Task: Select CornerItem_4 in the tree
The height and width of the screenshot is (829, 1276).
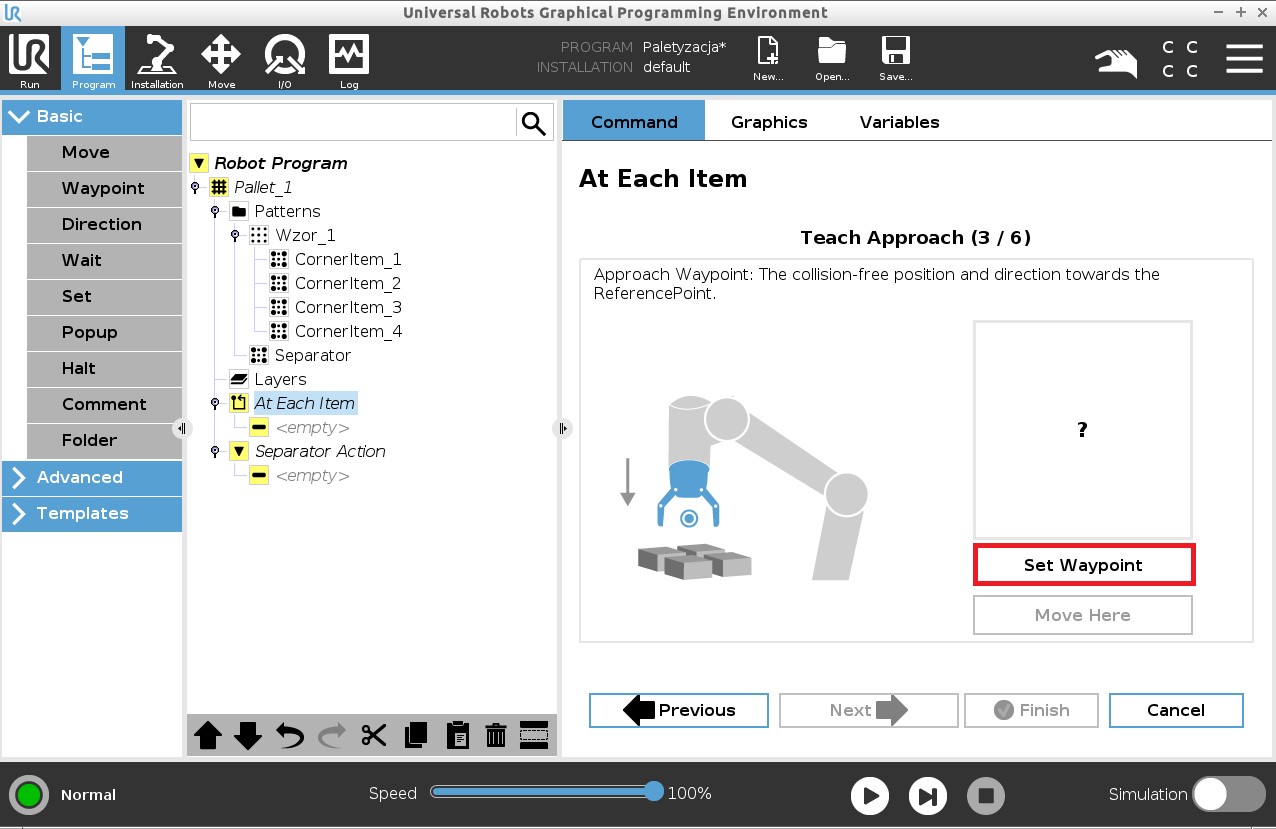Action: tap(347, 331)
